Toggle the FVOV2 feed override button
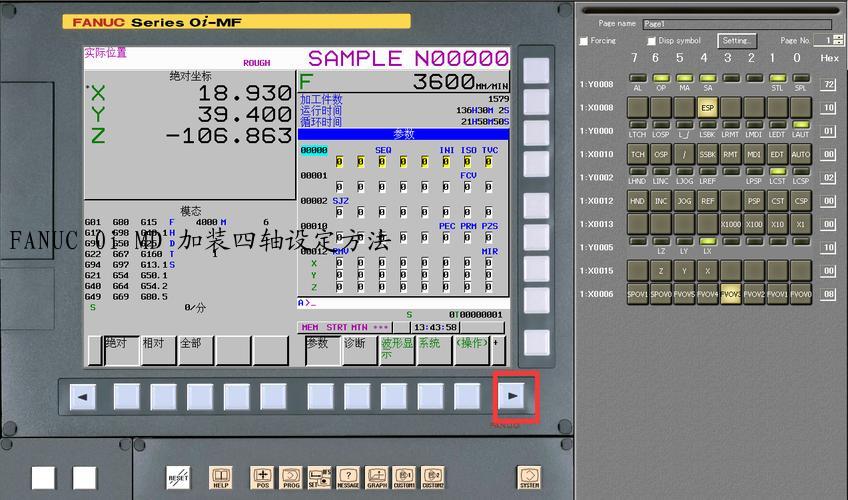This screenshot has height=500, width=848. pos(754,294)
